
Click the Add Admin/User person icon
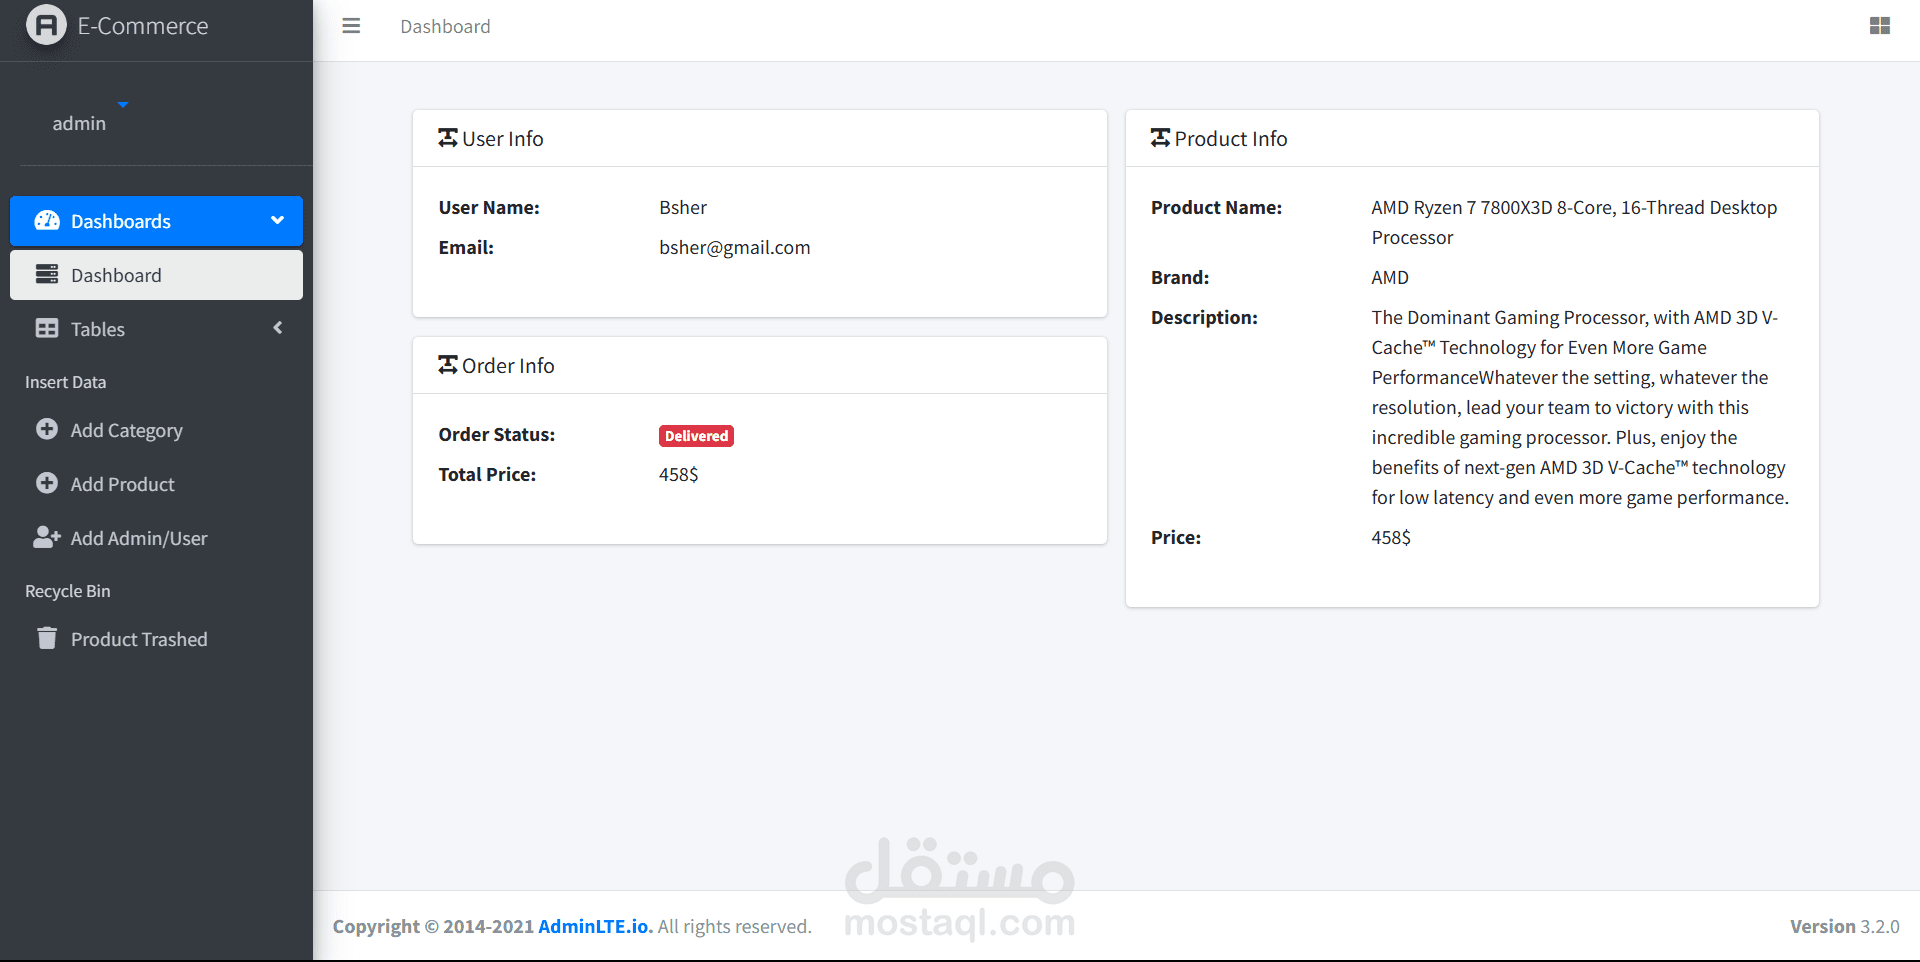click(x=47, y=537)
